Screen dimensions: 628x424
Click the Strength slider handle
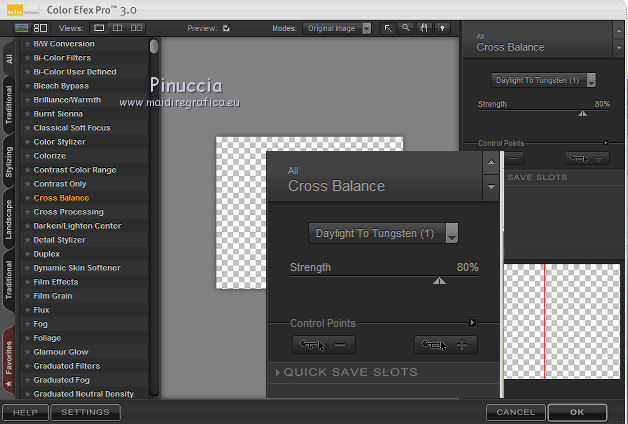(x=438, y=281)
